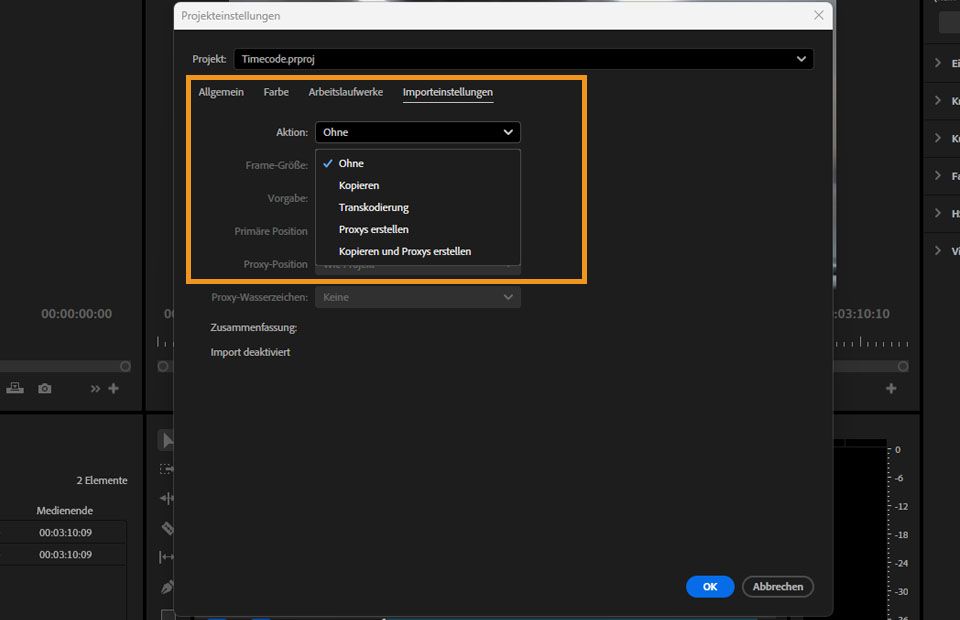960x620 pixels.
Task: Expand the sixth right panel section
Action: point(937,250)
